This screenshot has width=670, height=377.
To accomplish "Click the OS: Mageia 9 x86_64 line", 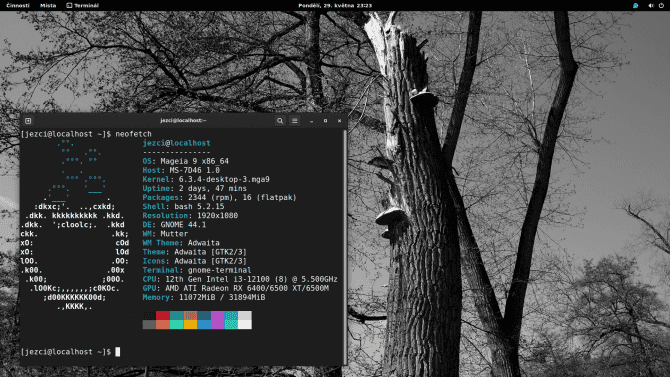I will [185, 161].
